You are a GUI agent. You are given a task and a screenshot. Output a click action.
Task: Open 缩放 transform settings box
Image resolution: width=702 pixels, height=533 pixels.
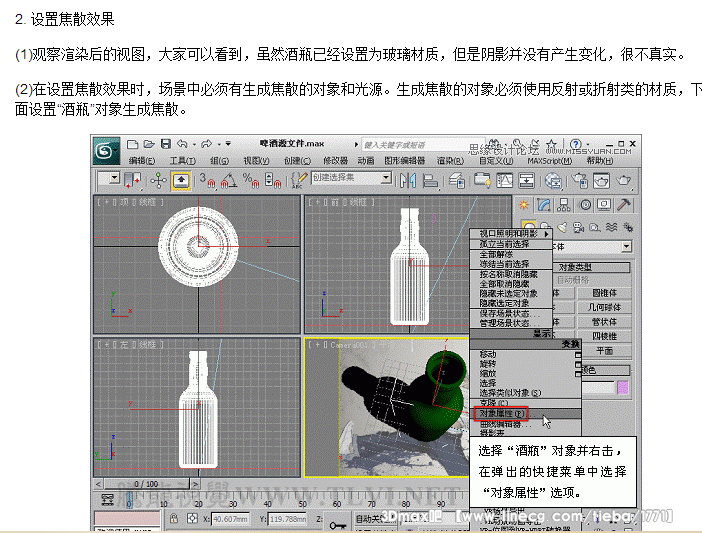pyautogui.click(x=578, y=374)
